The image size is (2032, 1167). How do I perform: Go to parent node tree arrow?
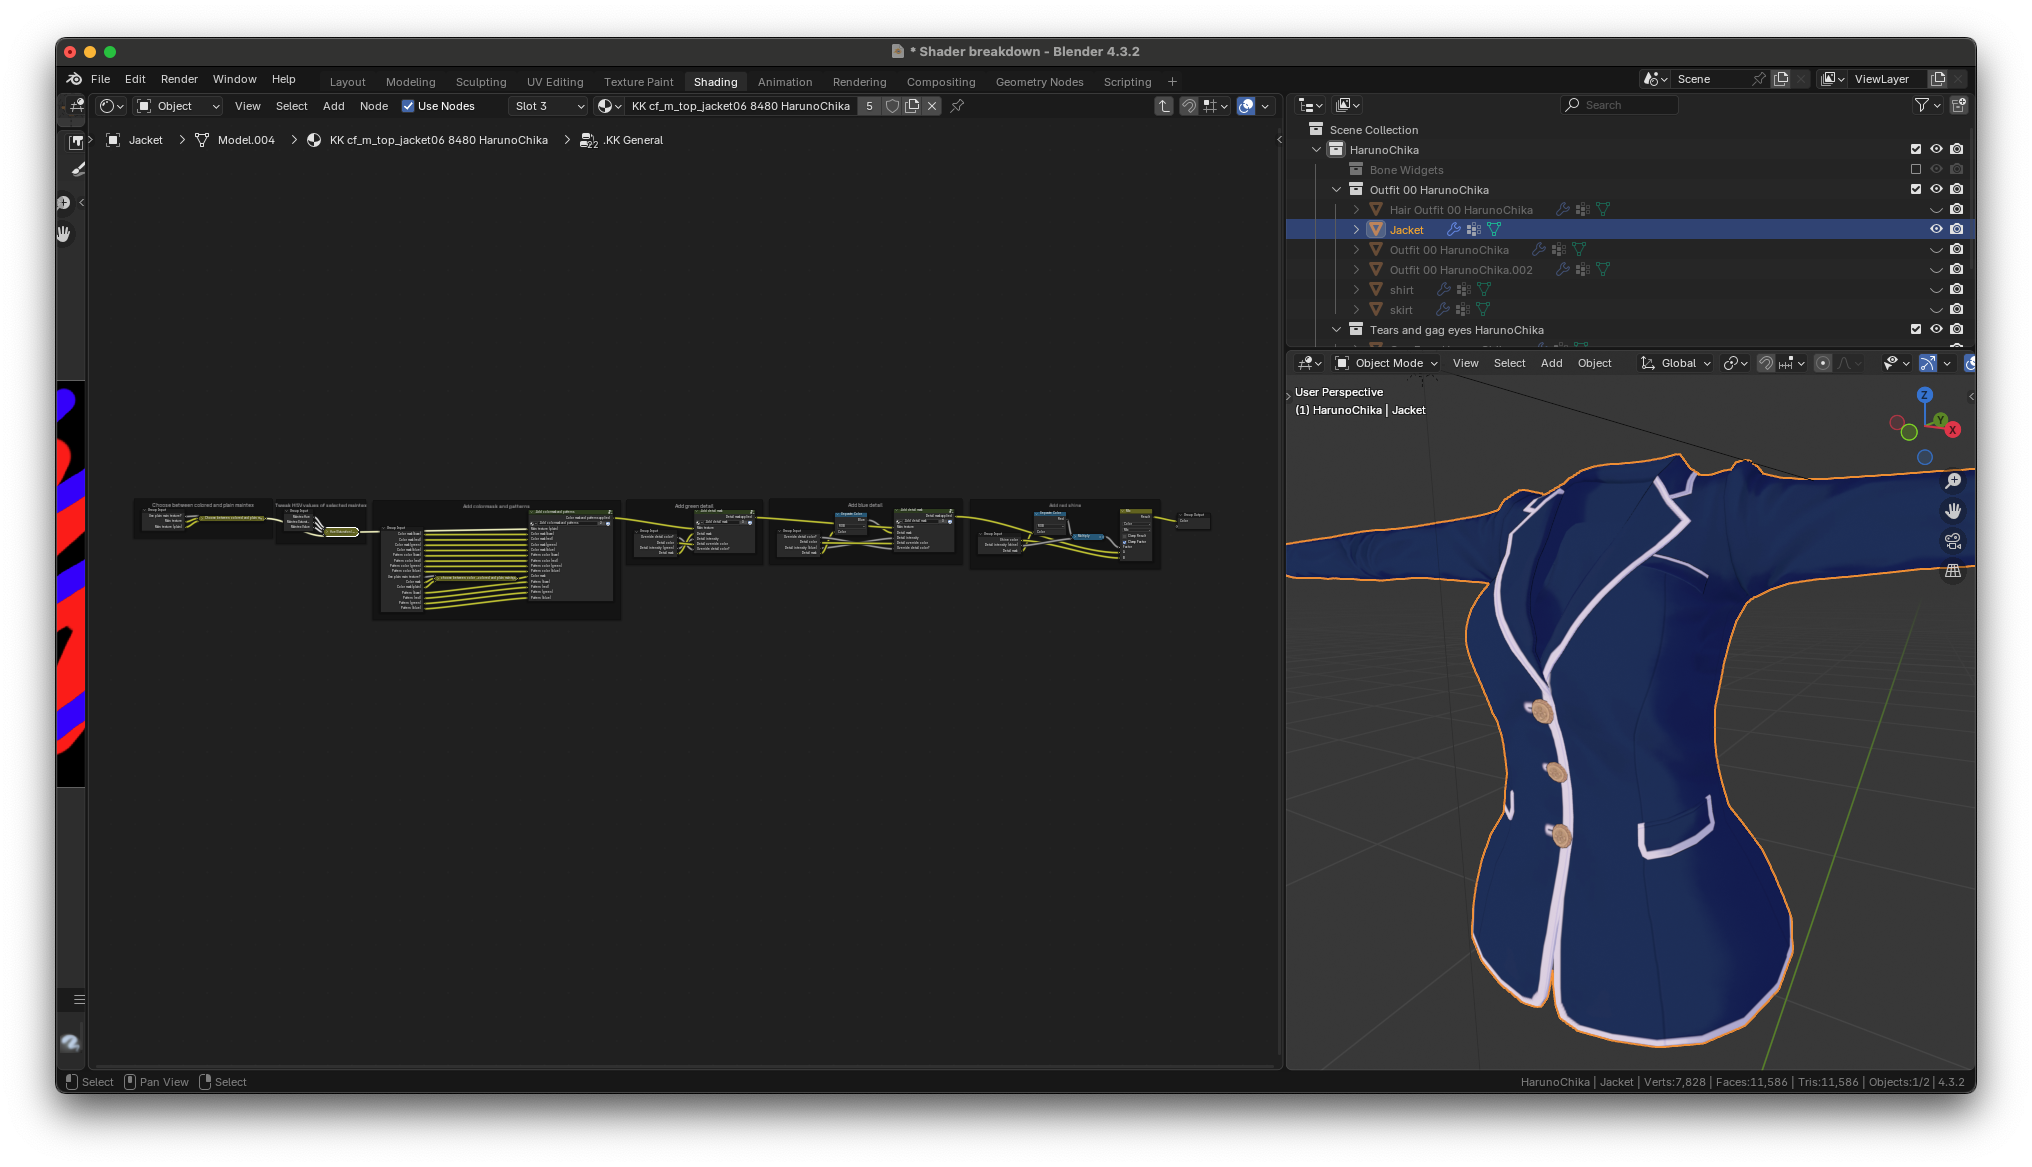click(1164, 106)
